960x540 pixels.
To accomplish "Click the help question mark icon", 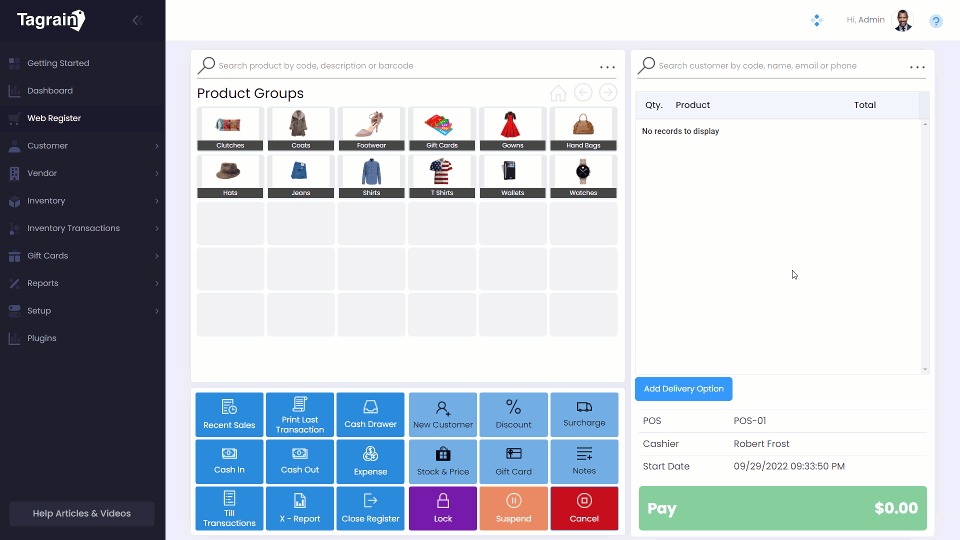I will tap(936, 20).
